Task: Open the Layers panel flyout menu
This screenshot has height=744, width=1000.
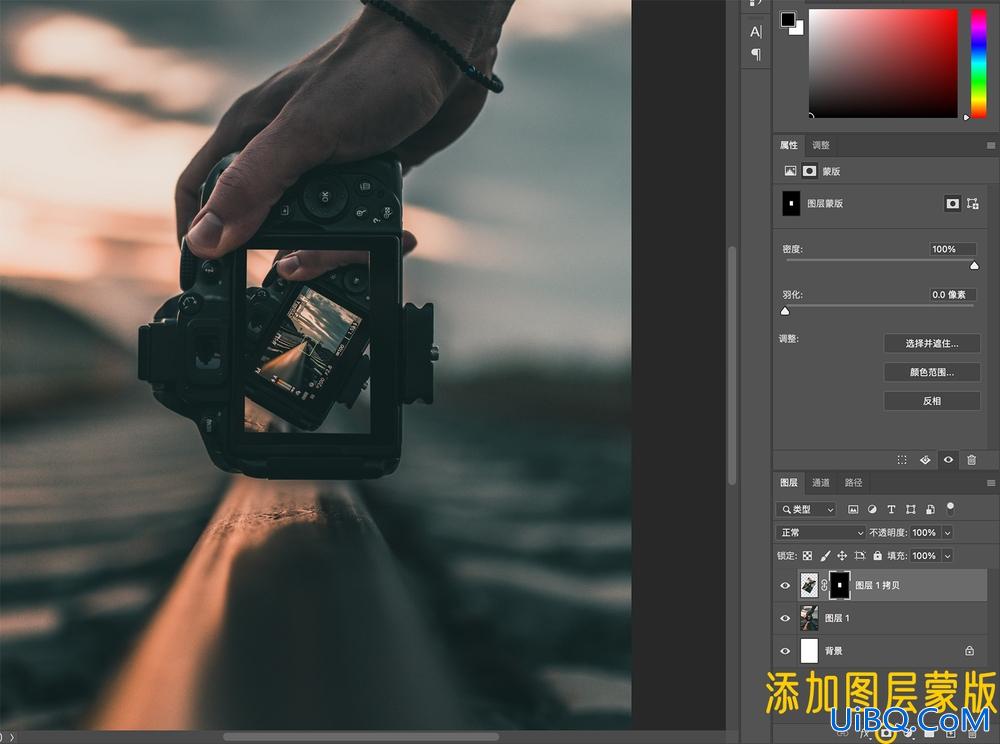Action: pyautogui.click(x=990, y=483)
